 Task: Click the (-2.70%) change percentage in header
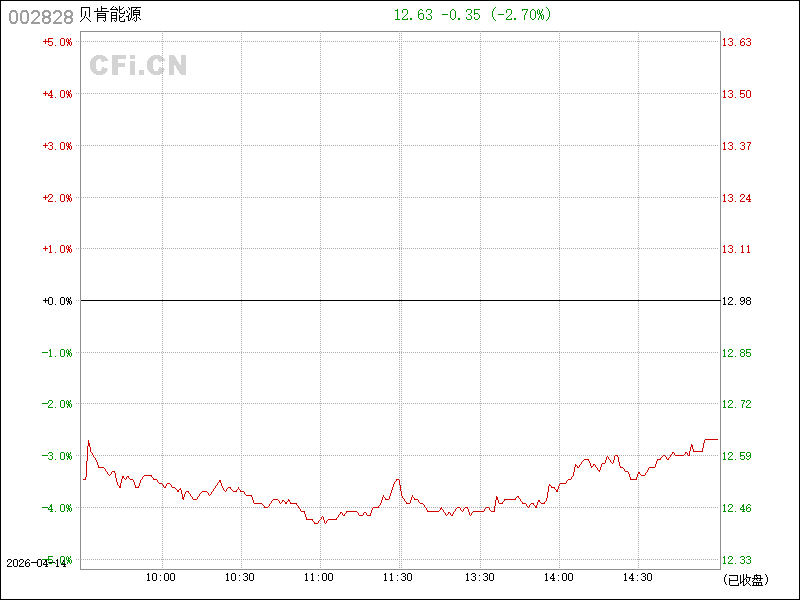click(519, 15)
